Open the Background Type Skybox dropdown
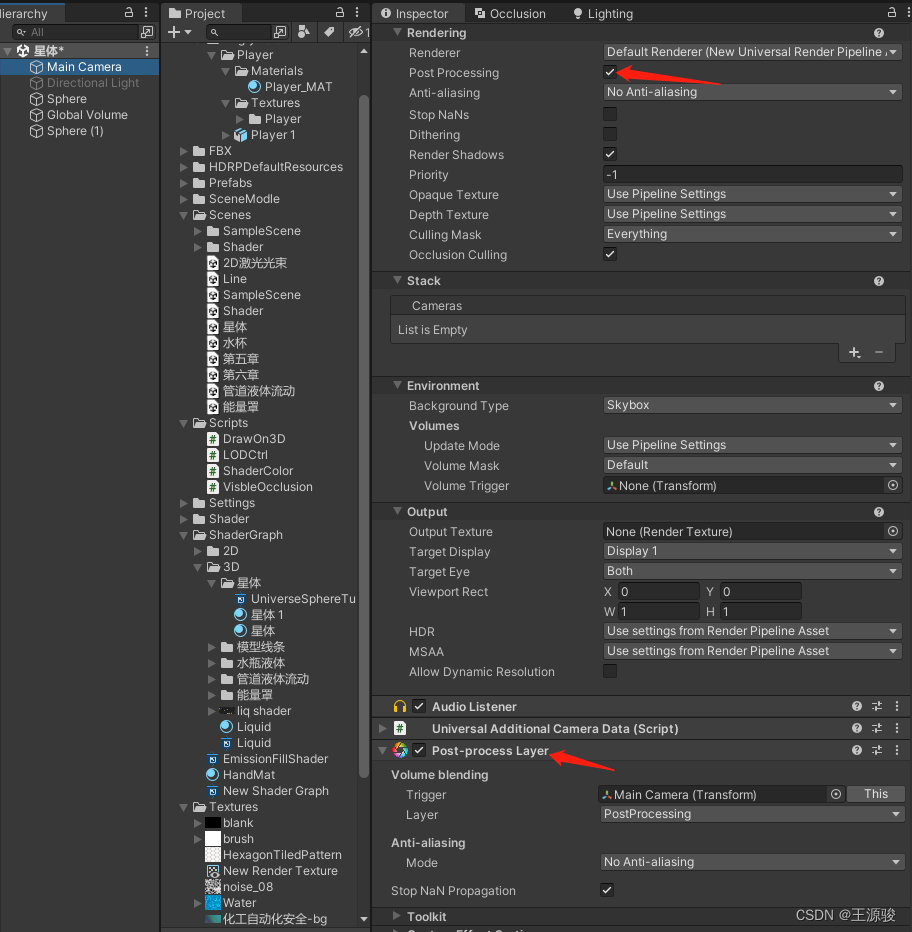 tap(753, 406)
